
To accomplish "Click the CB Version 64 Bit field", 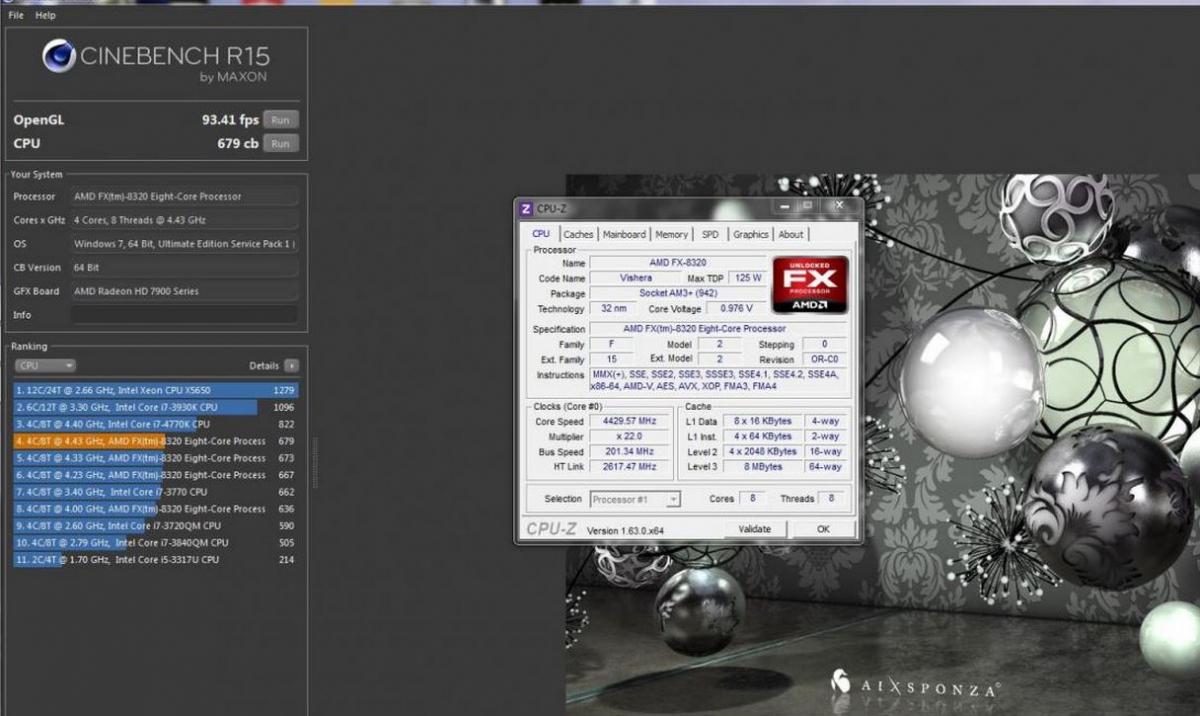I will point(184,268).
